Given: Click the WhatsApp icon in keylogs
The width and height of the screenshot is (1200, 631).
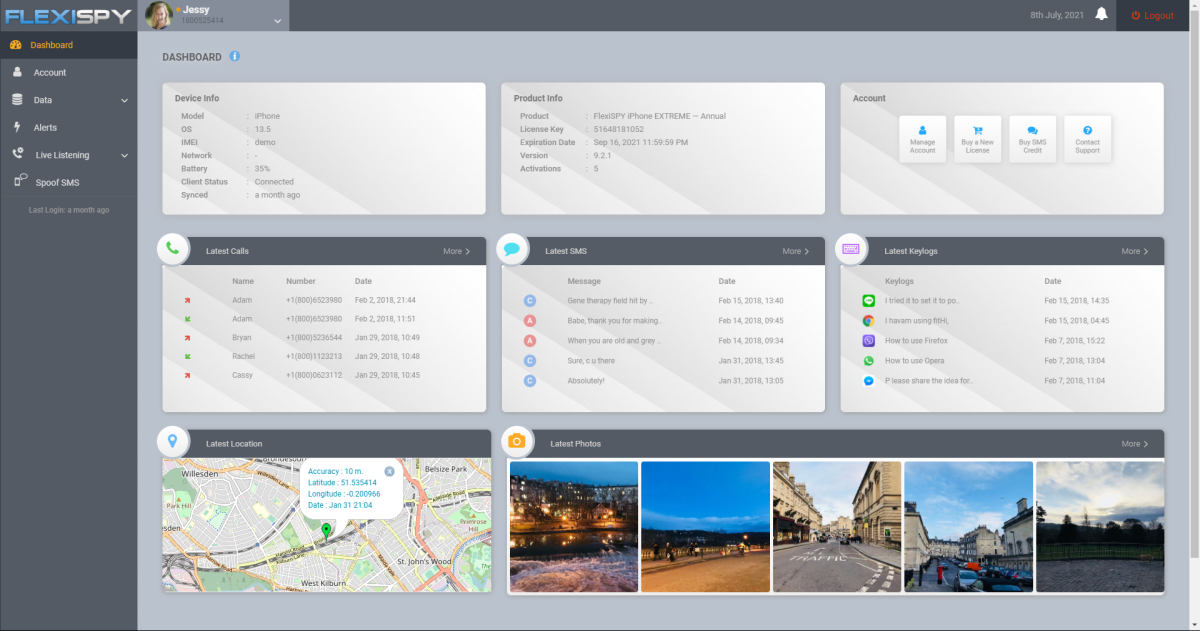Looking at the screenshot, I should click(x=868, y=361).
